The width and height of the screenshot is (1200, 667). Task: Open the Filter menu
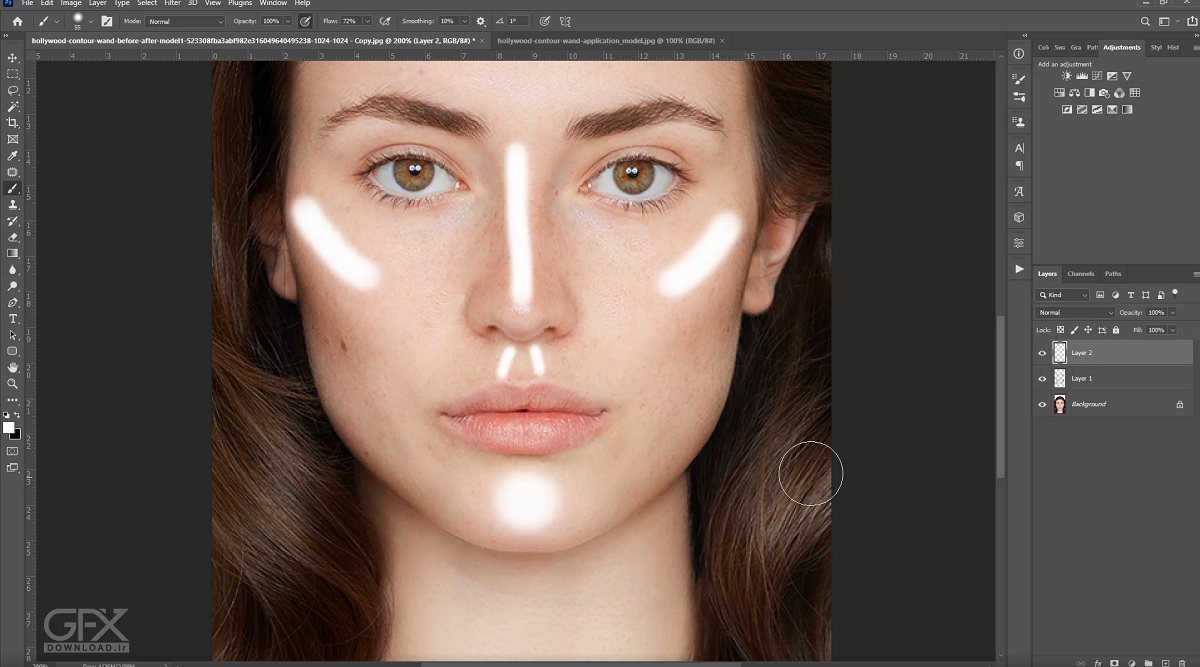coord(172,3)
